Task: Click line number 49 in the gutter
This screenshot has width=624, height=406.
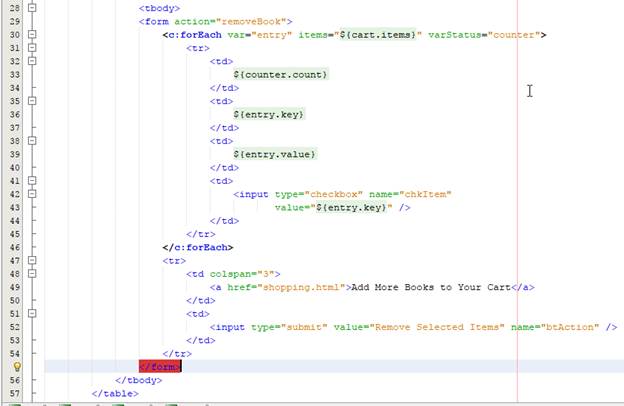Action: coord(15,287)
